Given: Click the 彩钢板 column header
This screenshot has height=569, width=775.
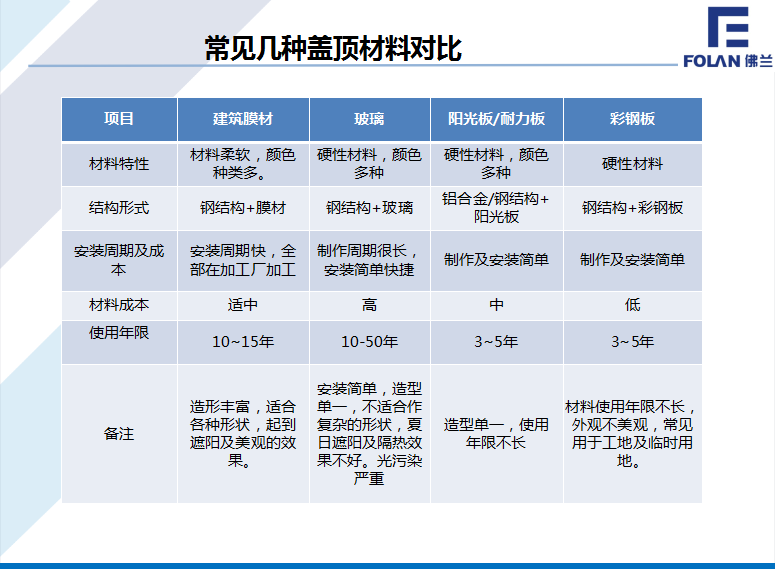Looking at the screenshot, I should [632, 119].
